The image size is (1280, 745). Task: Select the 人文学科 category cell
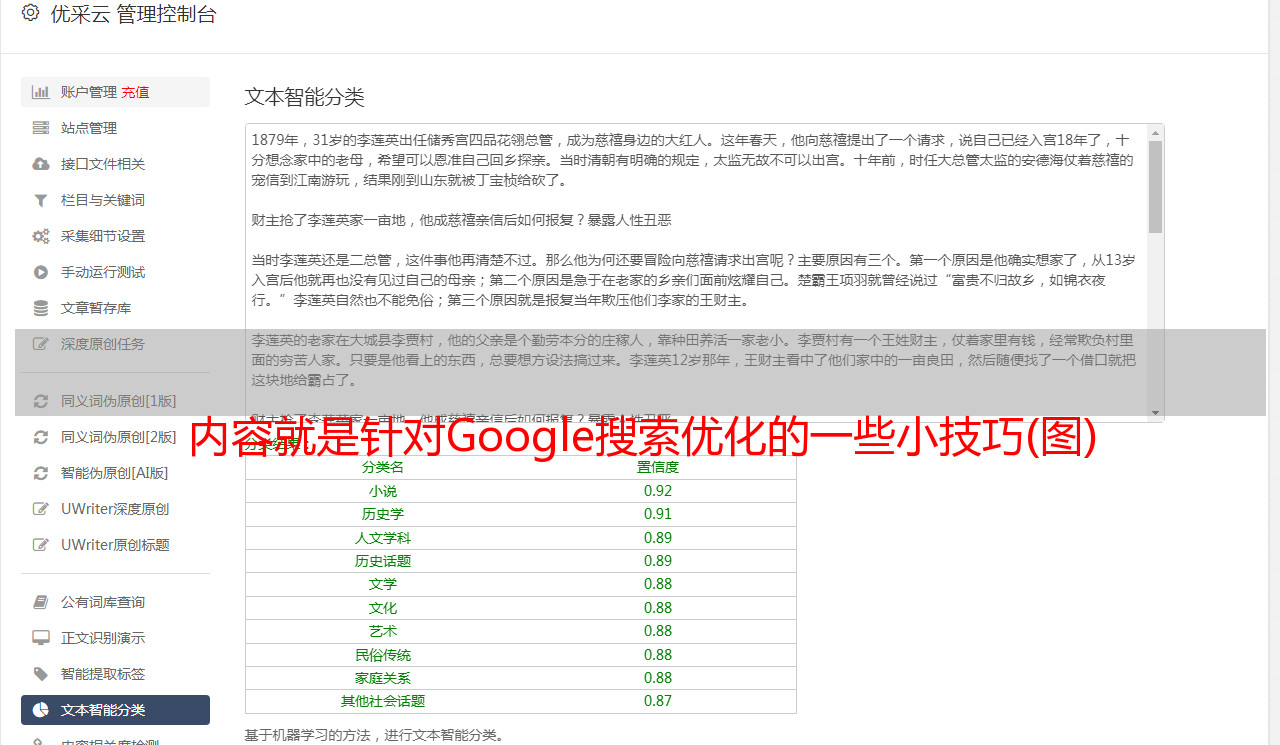click(383, 538)
